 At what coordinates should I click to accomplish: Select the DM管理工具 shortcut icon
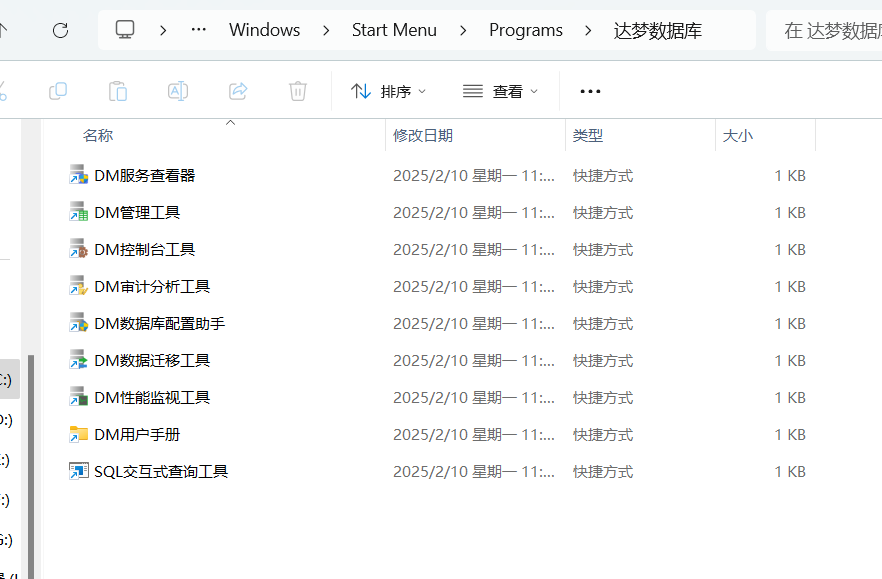pos(79,212)
